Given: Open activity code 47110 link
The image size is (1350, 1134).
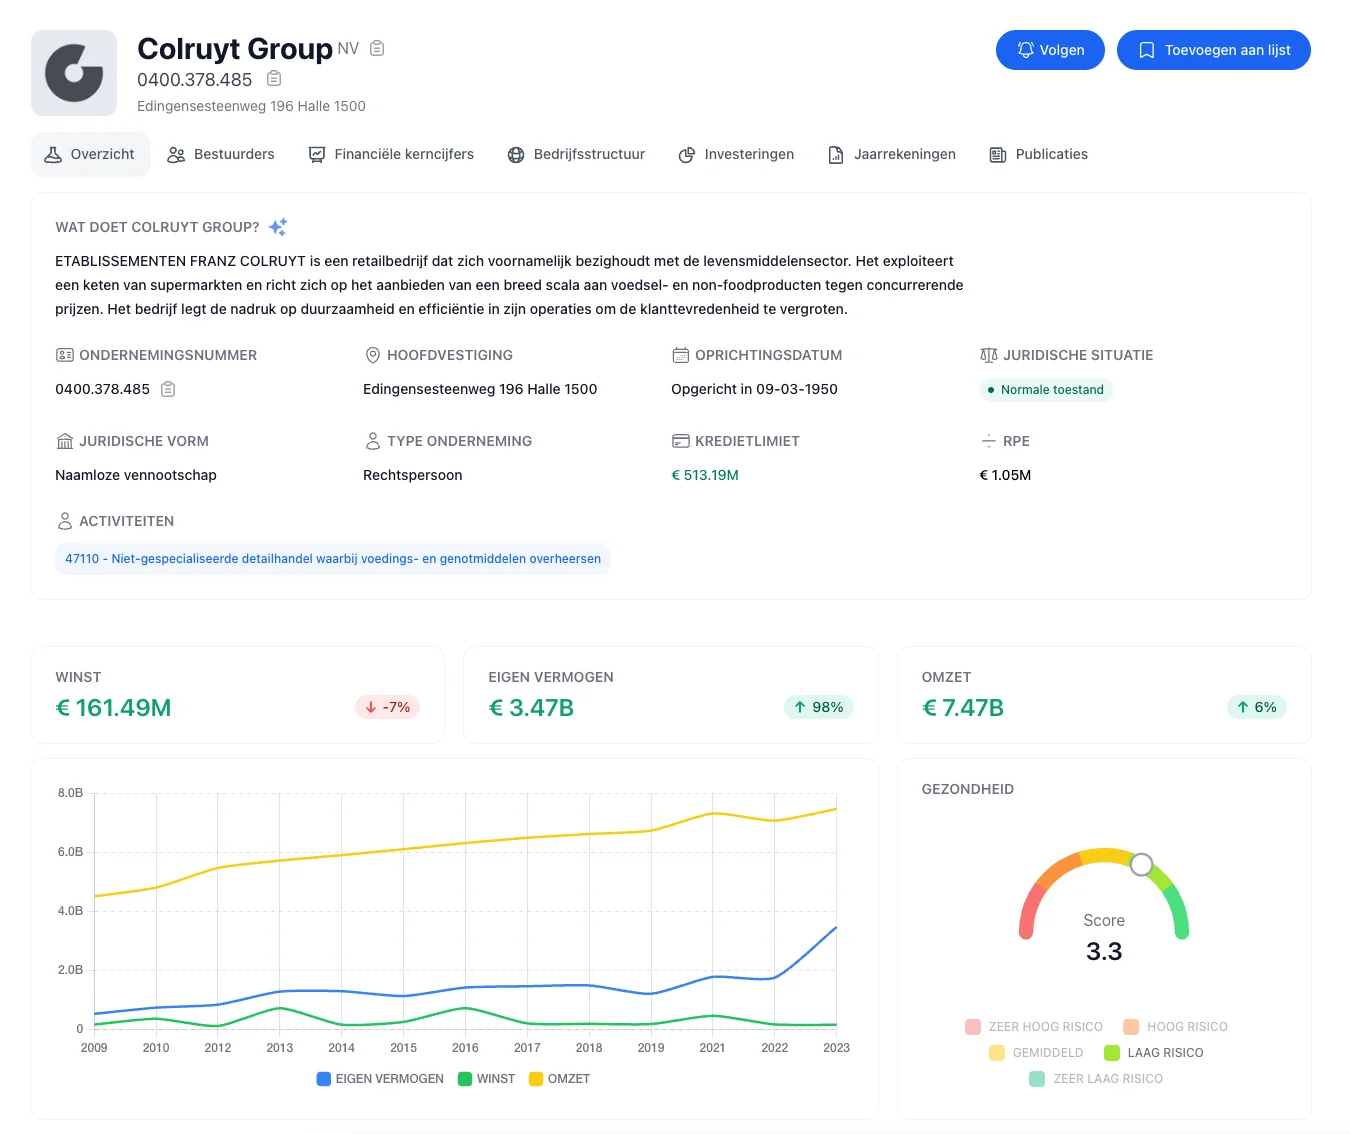Looking at the screenshot, I should point(333,559).
